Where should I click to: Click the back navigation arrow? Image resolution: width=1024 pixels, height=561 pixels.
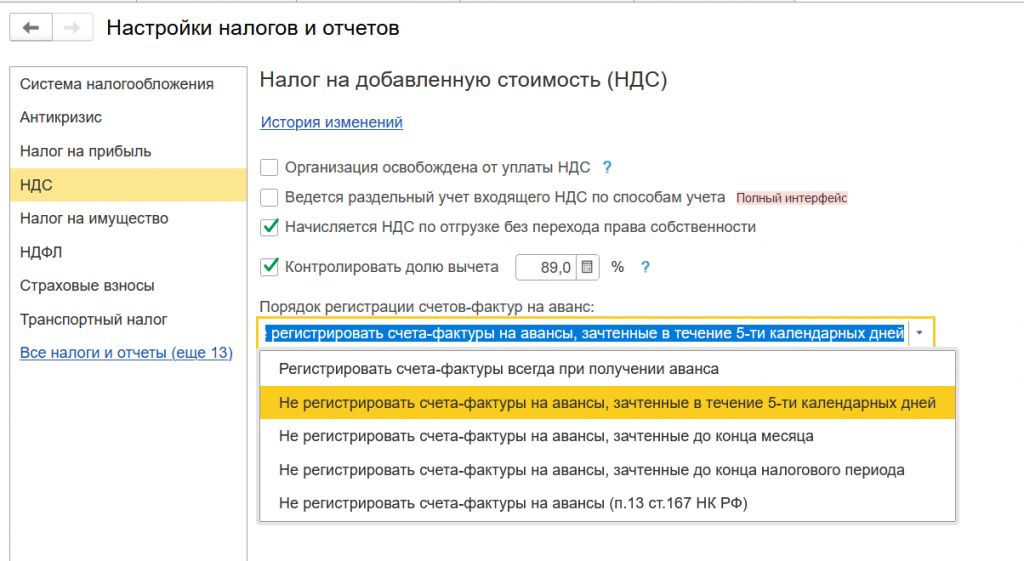pos(30,28)
